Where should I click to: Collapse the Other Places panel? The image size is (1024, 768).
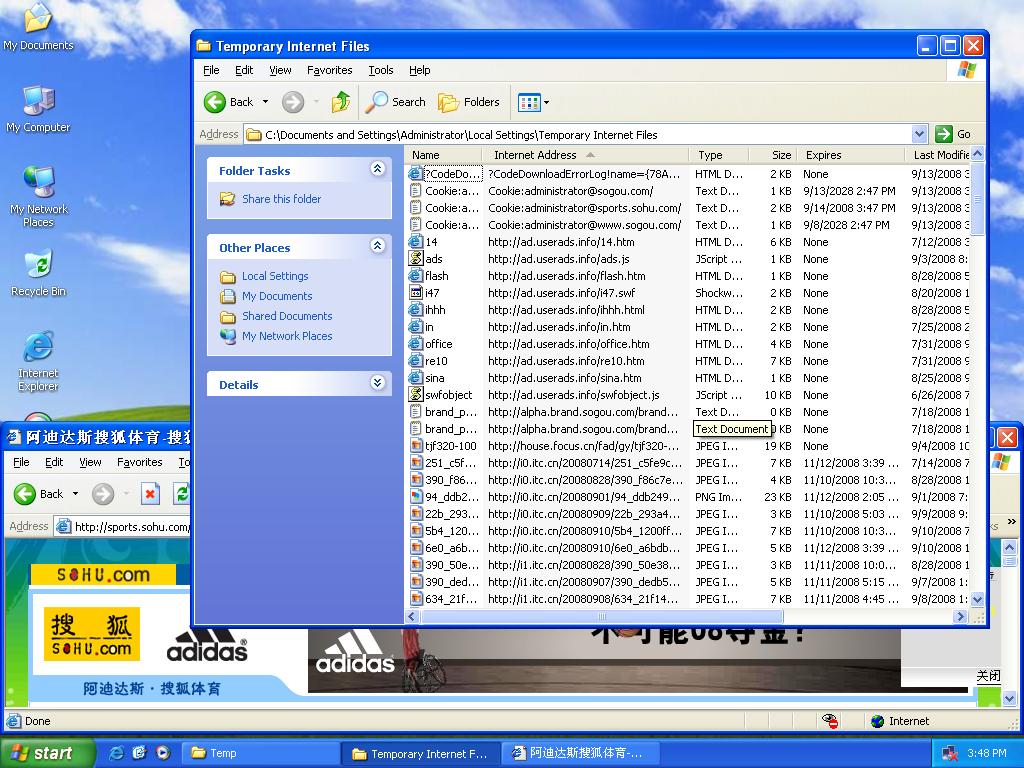click(x=377, y=247)
